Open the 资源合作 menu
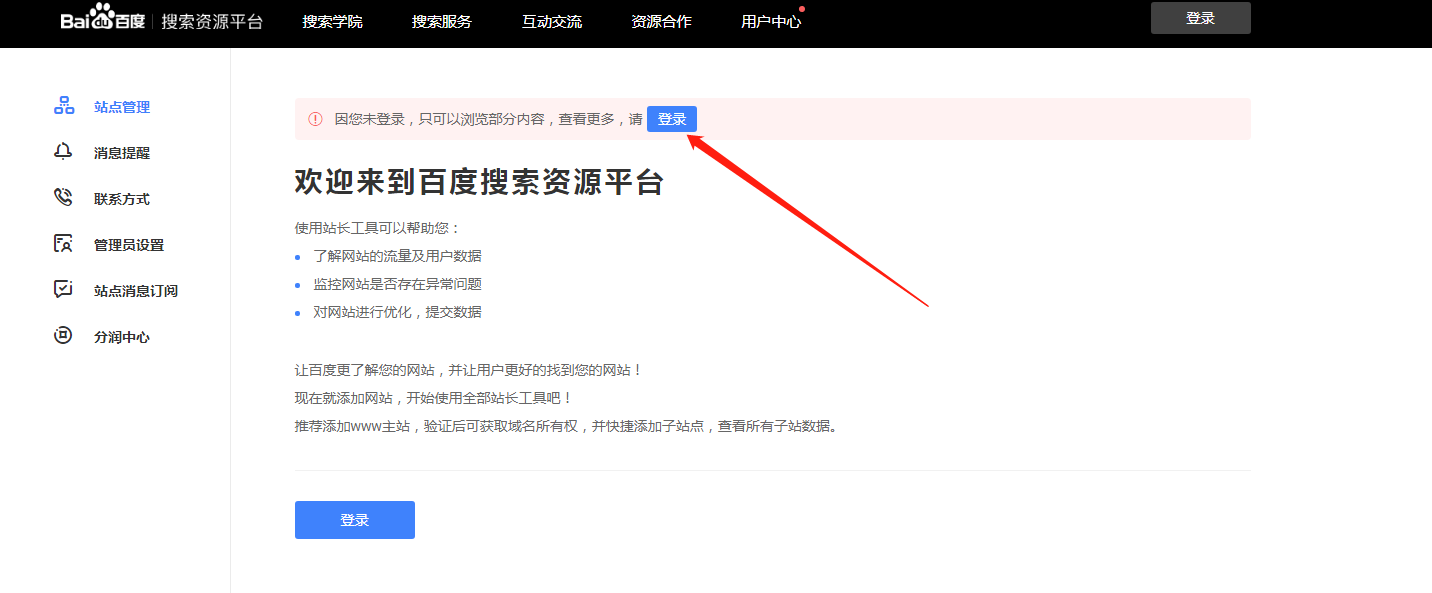The height and width of the screenshot is (593, 1432). click(661, 21)
